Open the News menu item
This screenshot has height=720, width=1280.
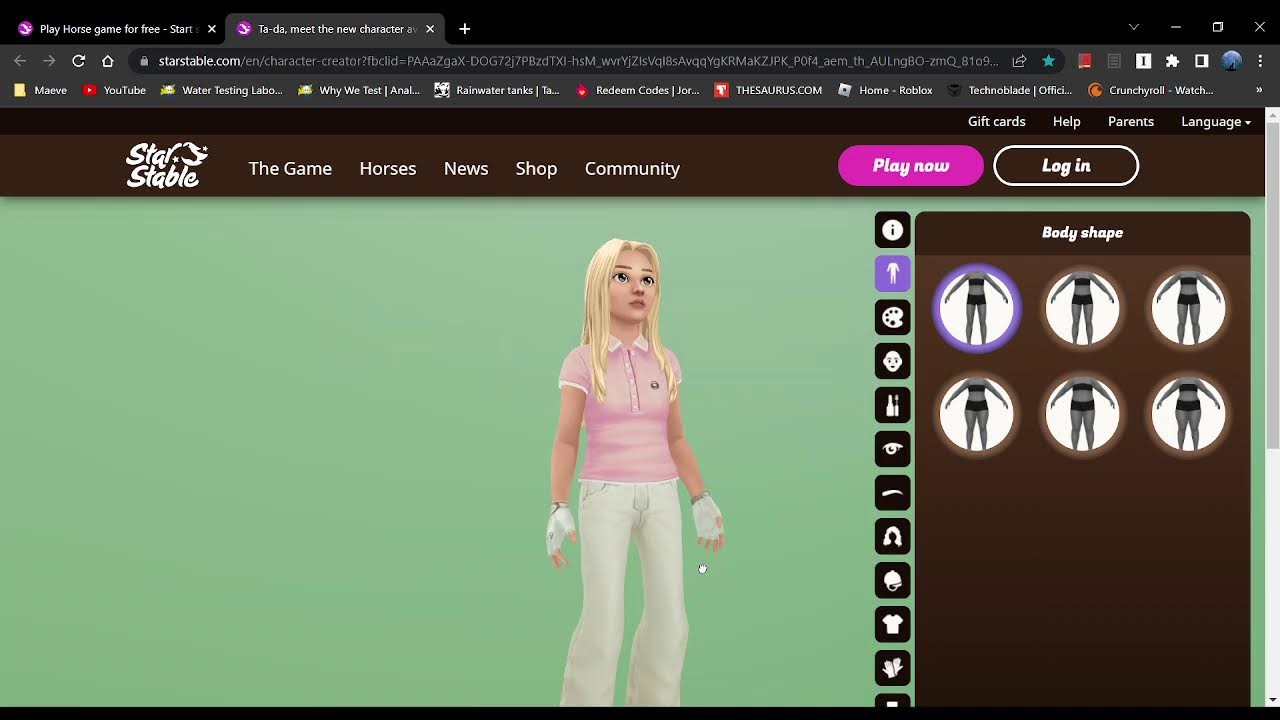tap(466, 168)
